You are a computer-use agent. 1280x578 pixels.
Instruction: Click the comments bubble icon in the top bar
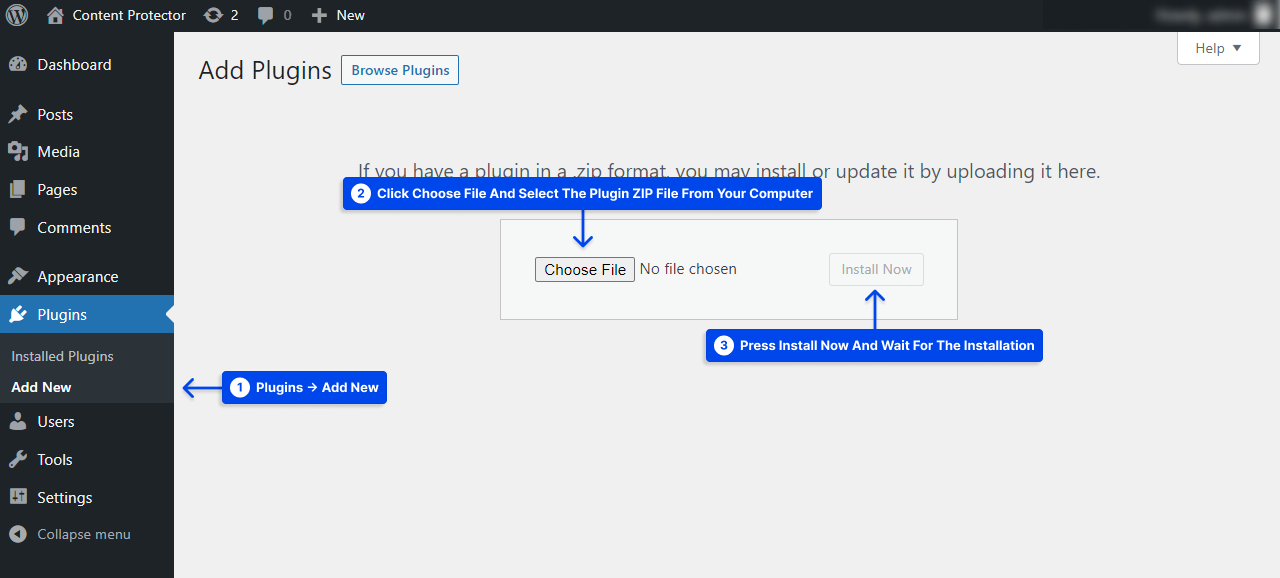pyautogui.click(x=265, y=15)
